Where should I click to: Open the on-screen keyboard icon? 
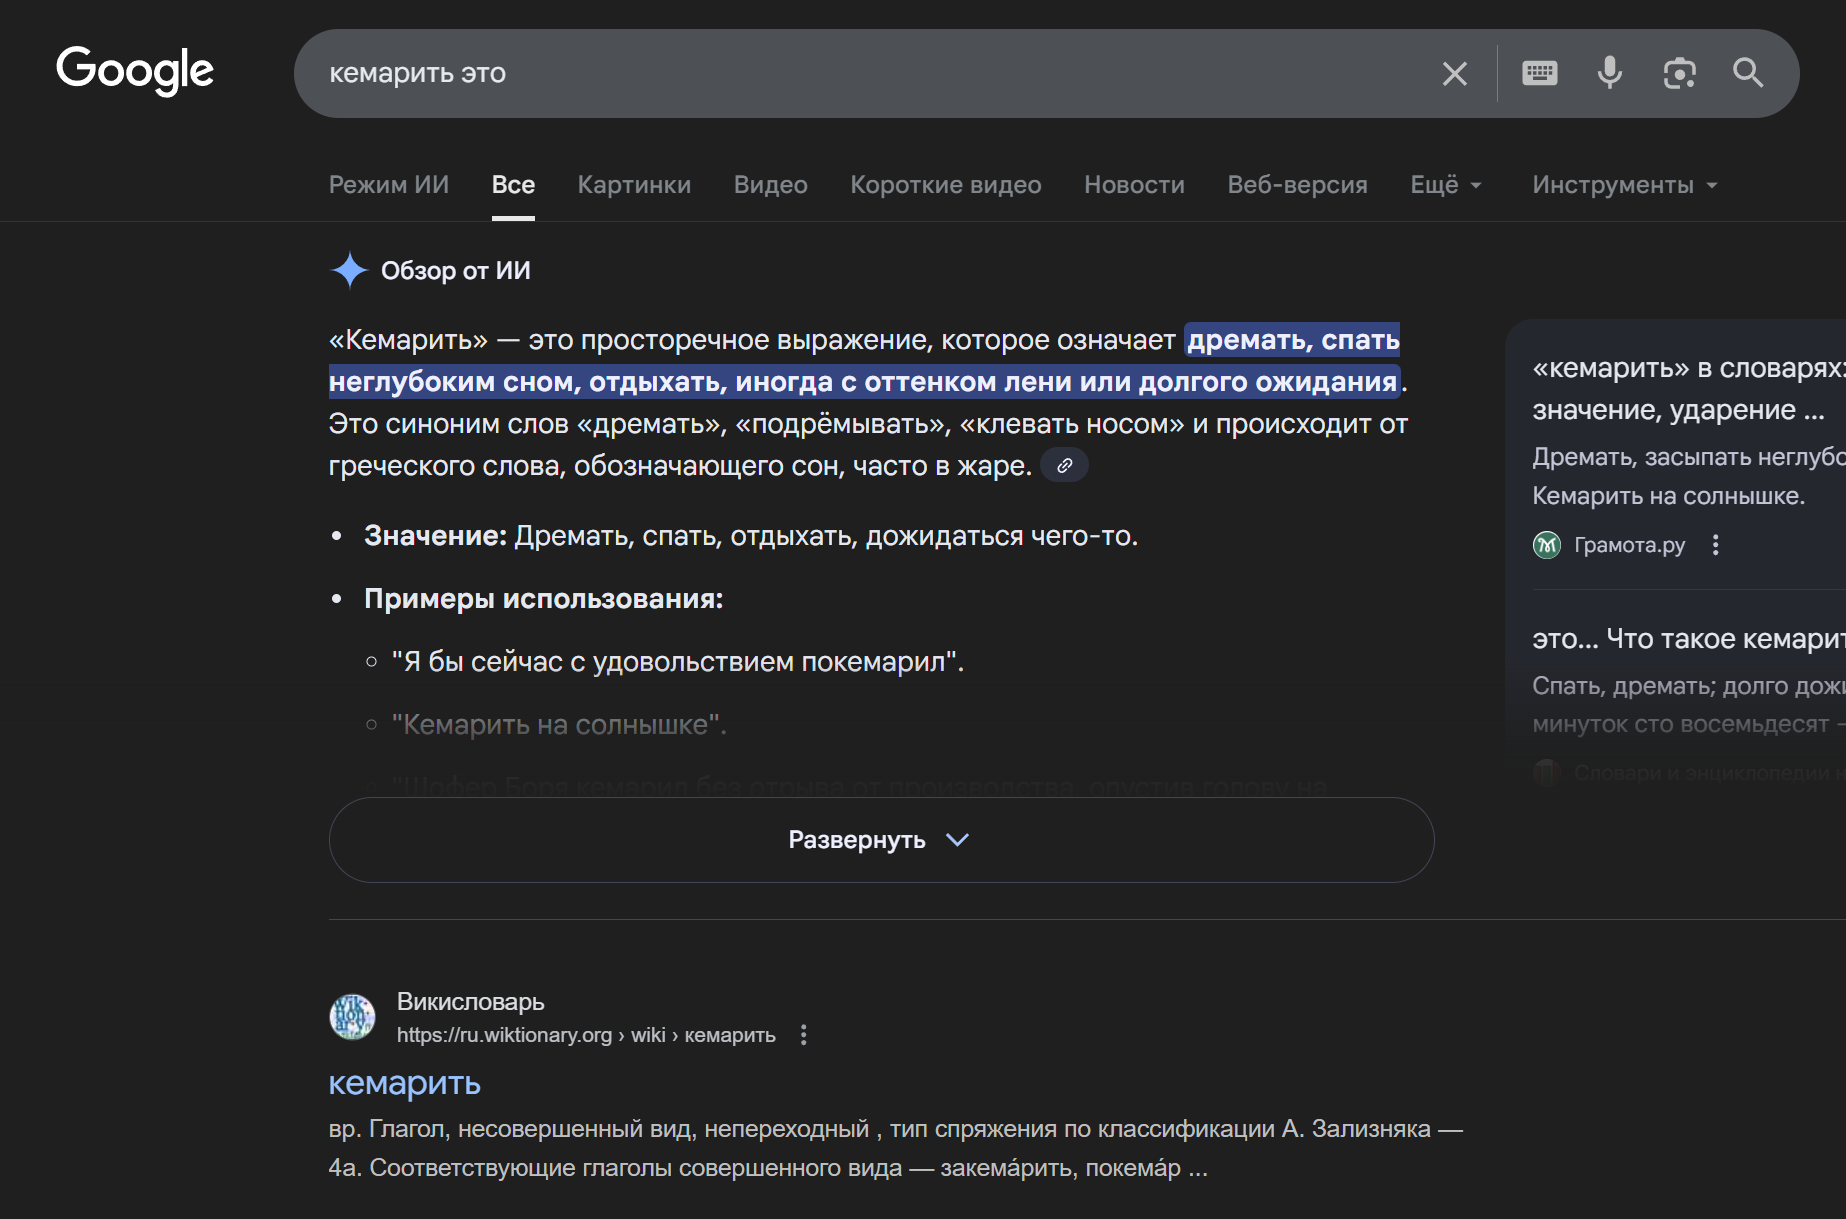[1539, 73]
